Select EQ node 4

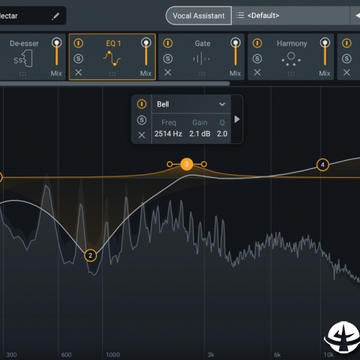tap(322, 165)
